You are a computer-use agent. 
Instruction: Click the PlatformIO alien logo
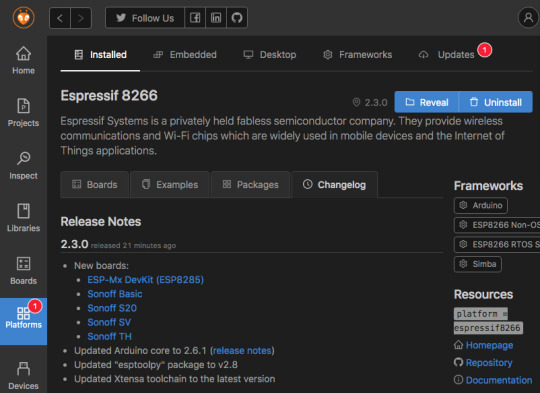(x=23, y=18)
